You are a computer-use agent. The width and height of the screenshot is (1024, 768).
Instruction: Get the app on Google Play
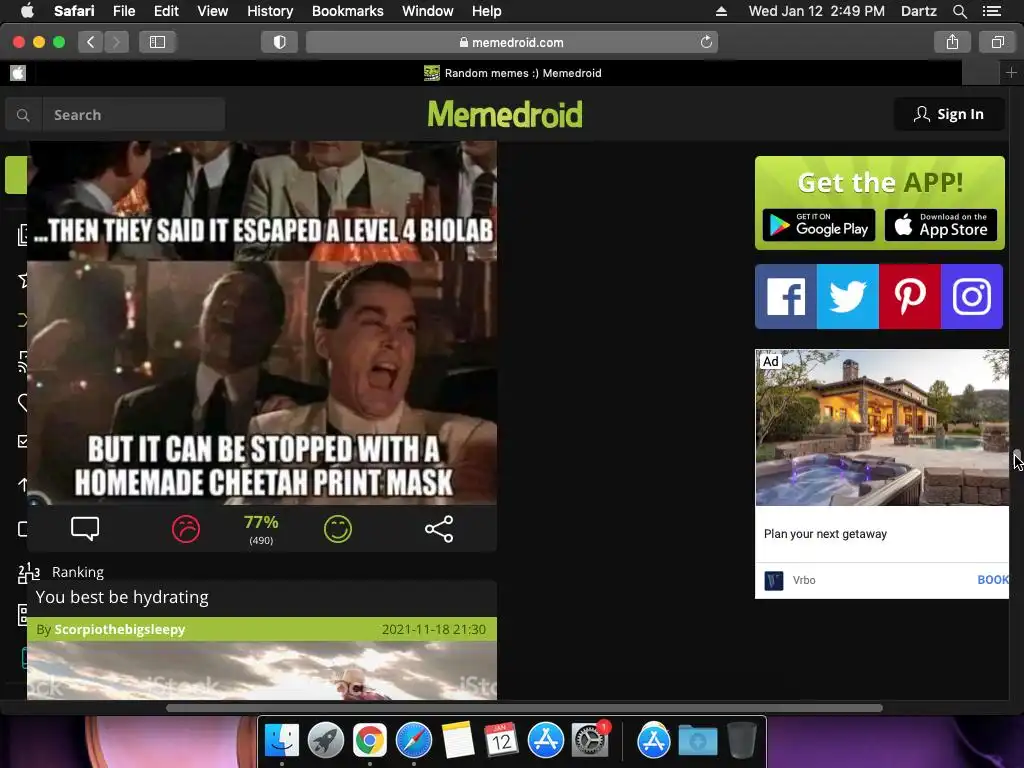coord(819,225)
